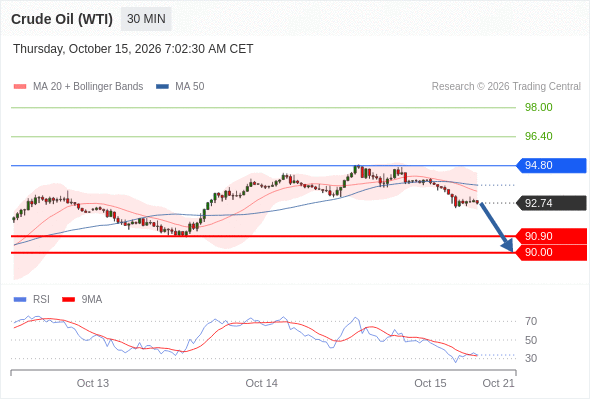This screenshot has width=590, height=400.
Task: Click the RSI 30 level label
Action: click(x=531, y=358)
